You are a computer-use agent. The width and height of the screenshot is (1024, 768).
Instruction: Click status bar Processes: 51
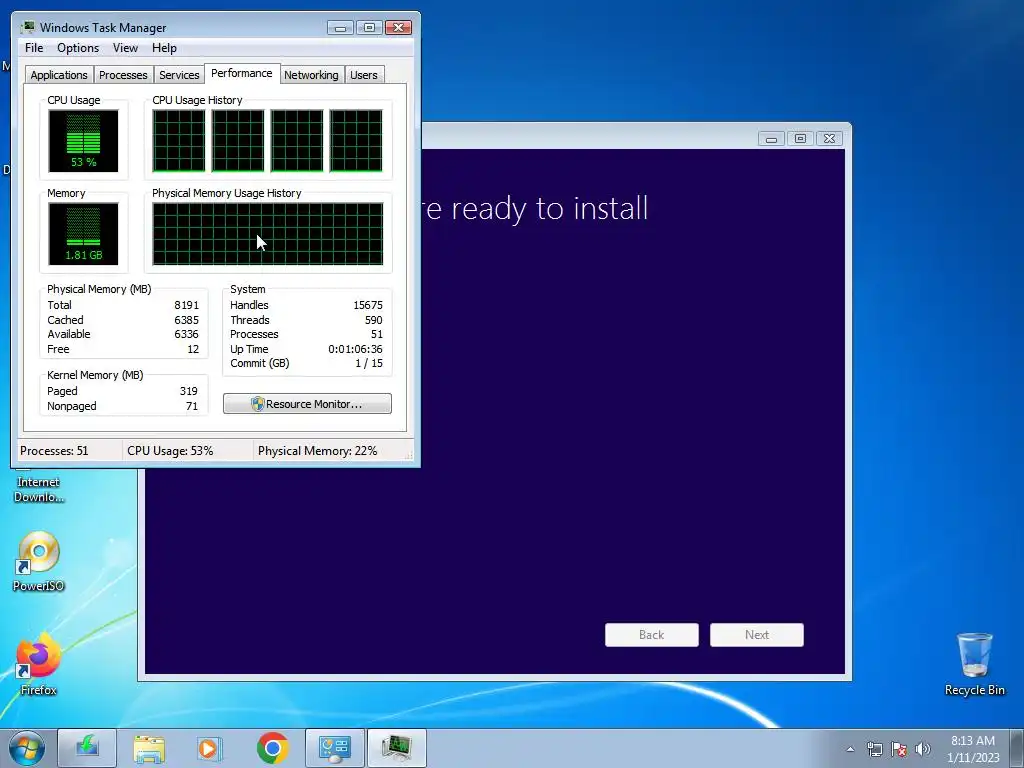(54, 451)
